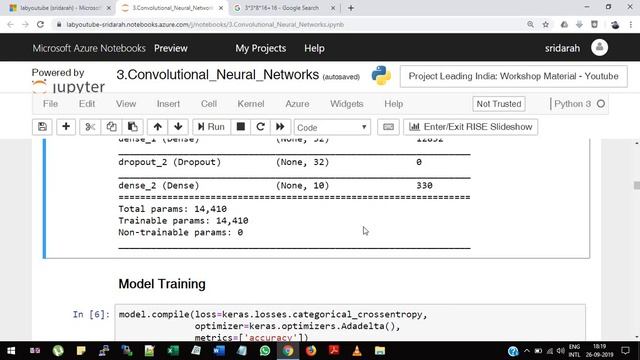Image resolution: width=640 pixels, height=360 pixels.
Task: Open Excel from the taskbar
Action: pyautogui.click(x=173, y=351)
